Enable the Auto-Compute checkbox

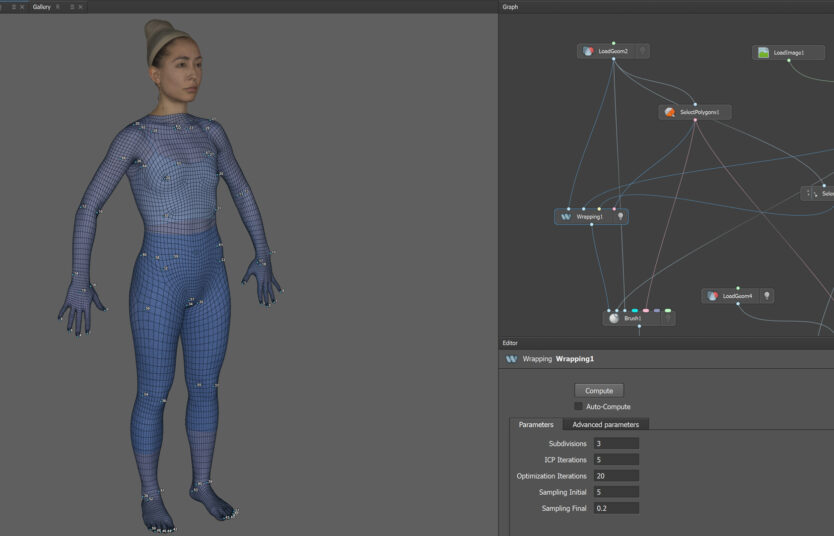pyautogui.click(x=578, y=406)
